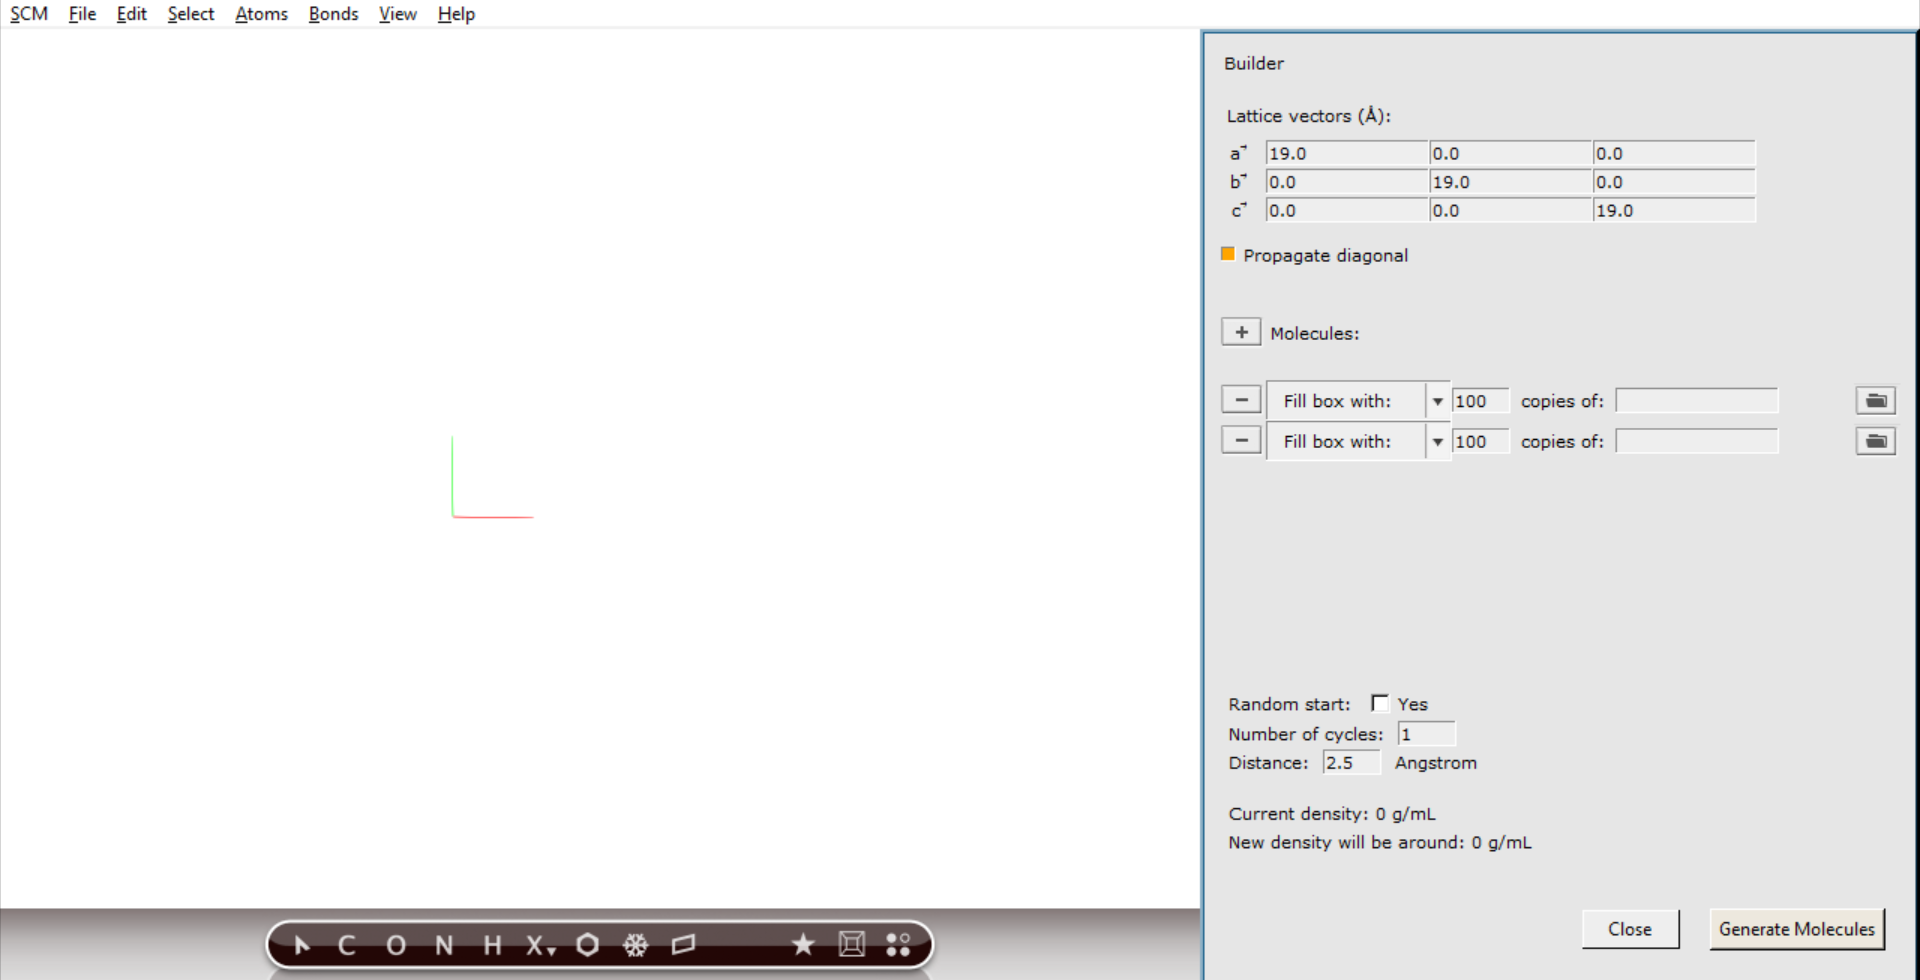The width and height of the screenshot is (1920, 980).
Task: Browse file for second molecule row
Action: coord(1876,440)
